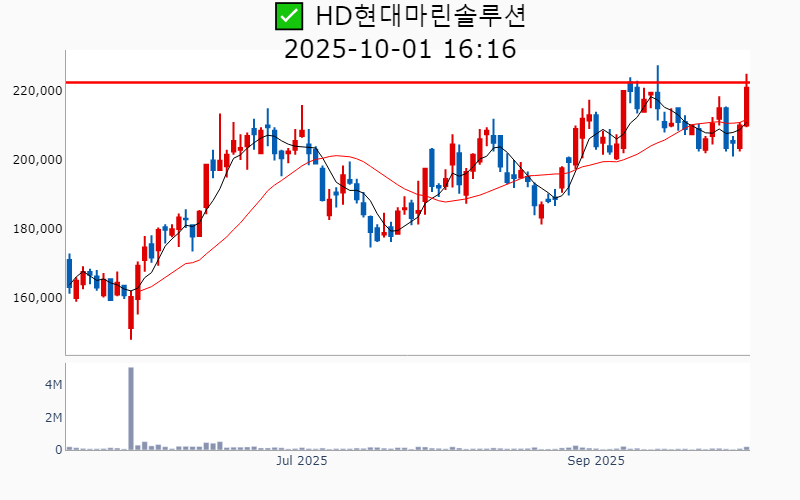
Task: Click the red horizontal resistance line
Action: [x=400, y=82]
